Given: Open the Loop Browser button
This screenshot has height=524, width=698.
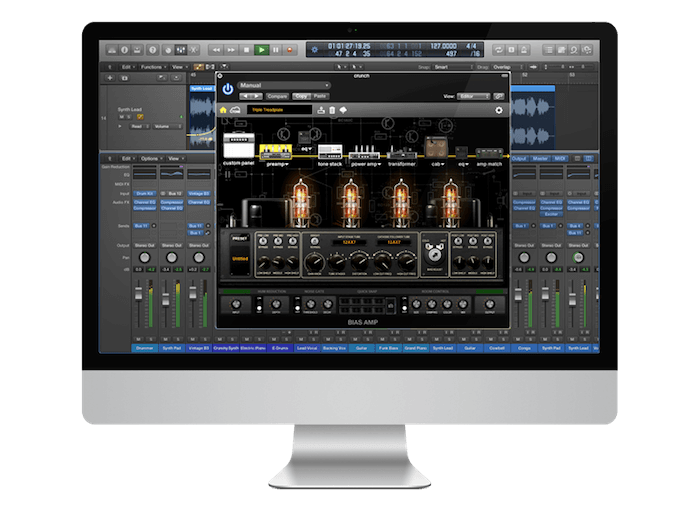Looking at the screenshot, I should 574,50.
